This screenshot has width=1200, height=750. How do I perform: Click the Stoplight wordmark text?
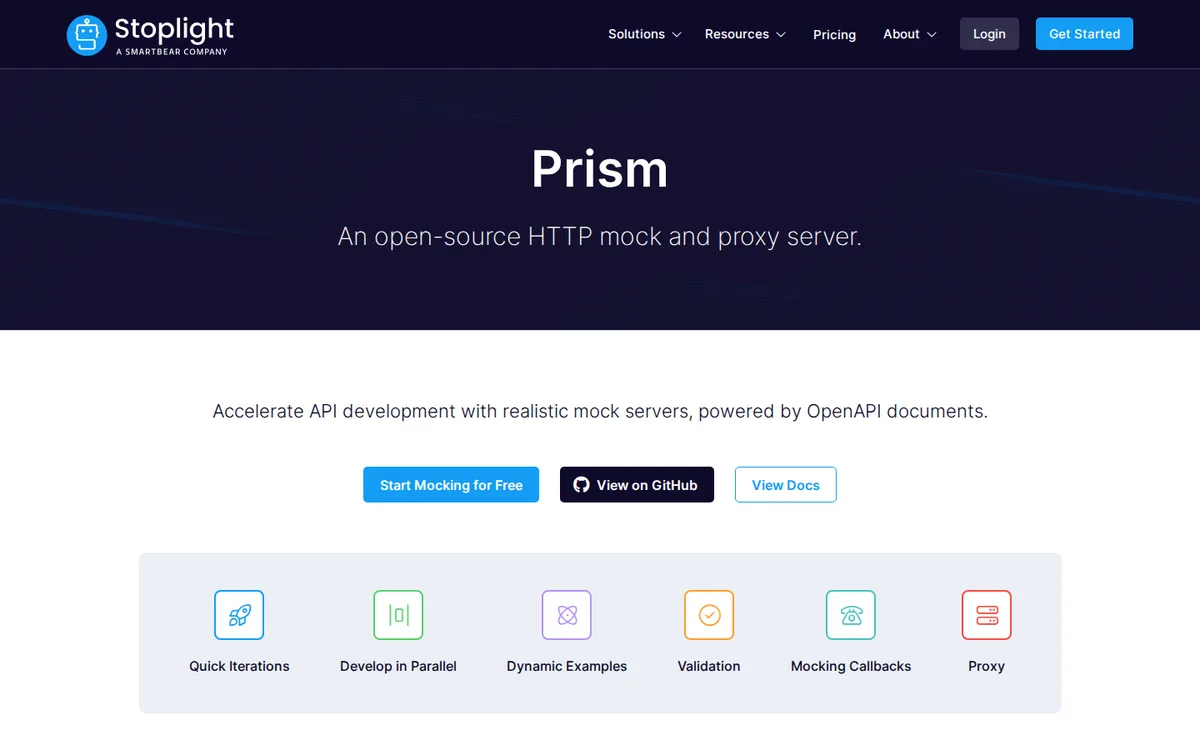point(174,28)
